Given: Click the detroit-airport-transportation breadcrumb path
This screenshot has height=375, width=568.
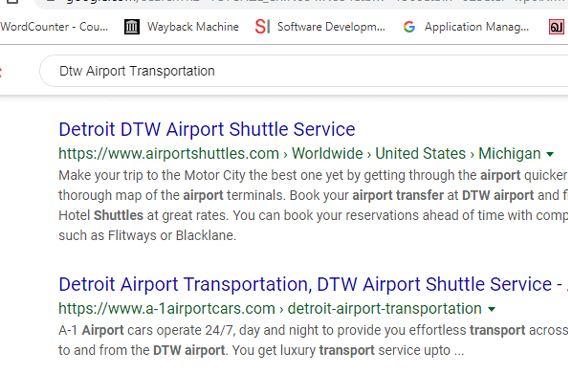Looking at the screenshot, I should [384, 309].
